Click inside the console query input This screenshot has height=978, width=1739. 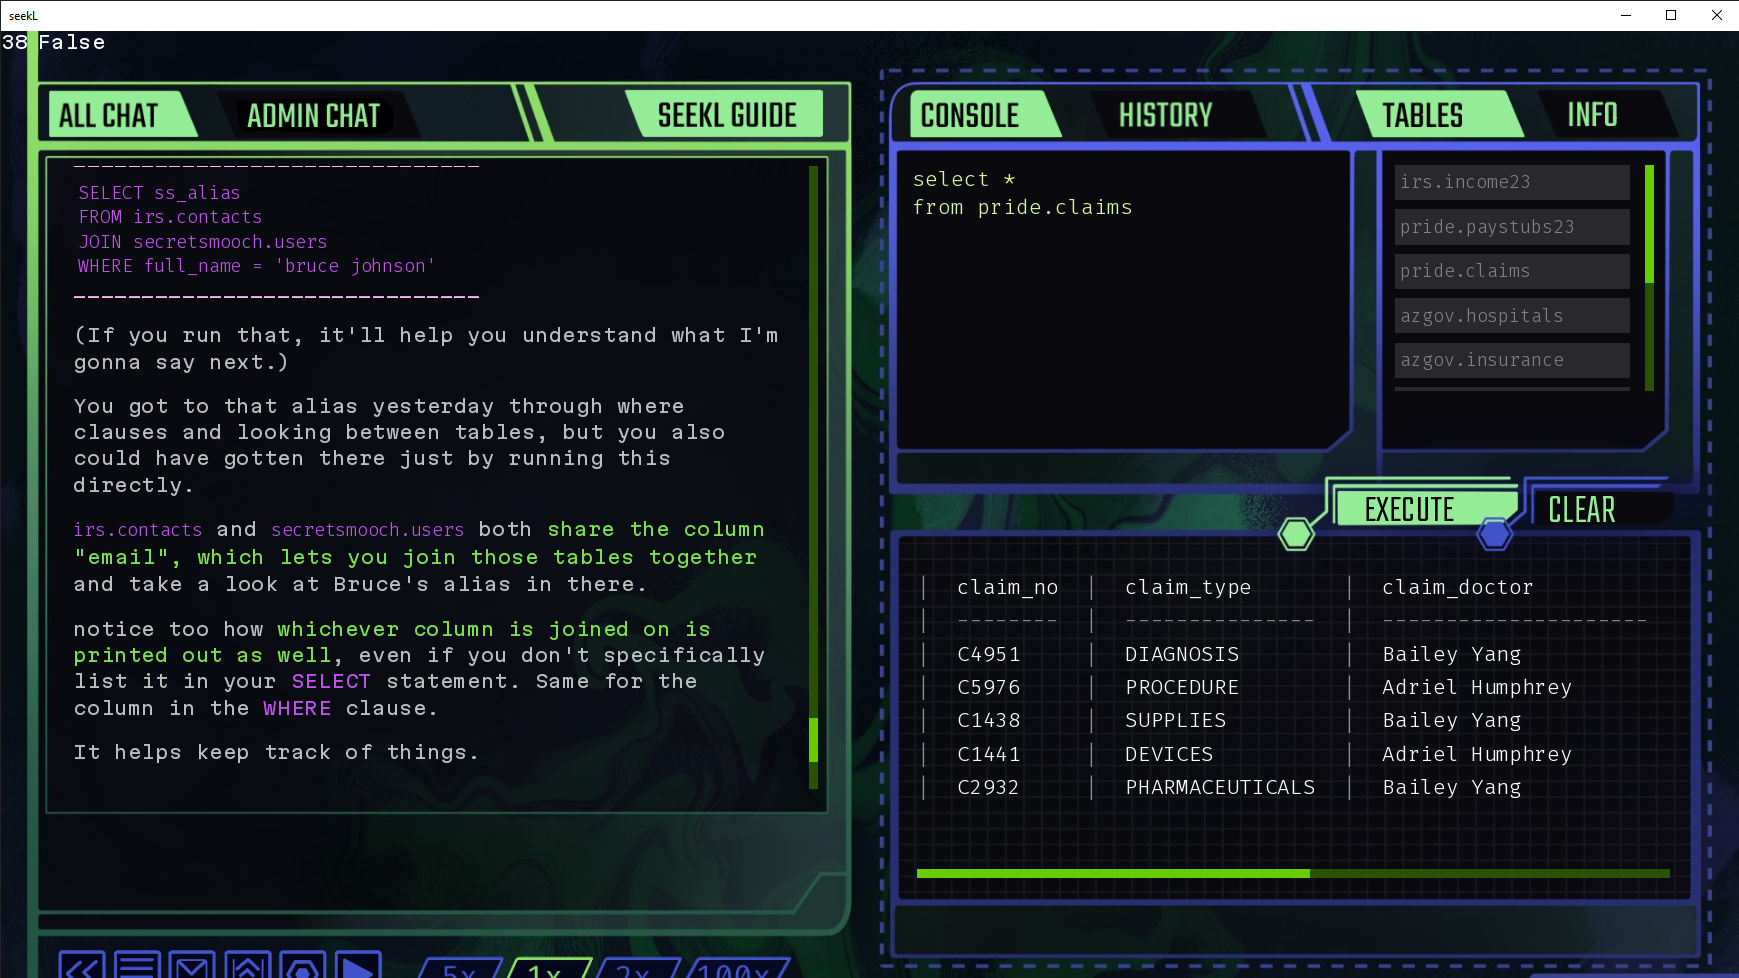tap(1120, 320)
